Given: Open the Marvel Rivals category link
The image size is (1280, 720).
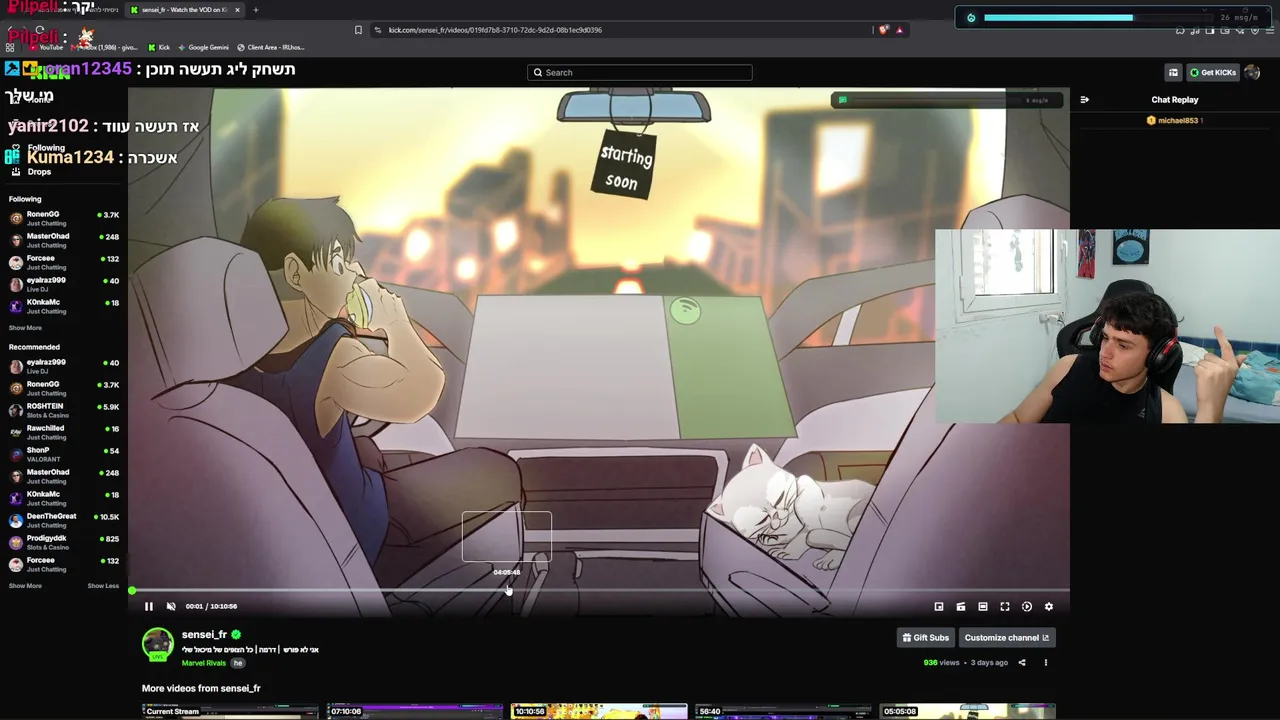Looking at the screenshot, I should pos(204,663).
